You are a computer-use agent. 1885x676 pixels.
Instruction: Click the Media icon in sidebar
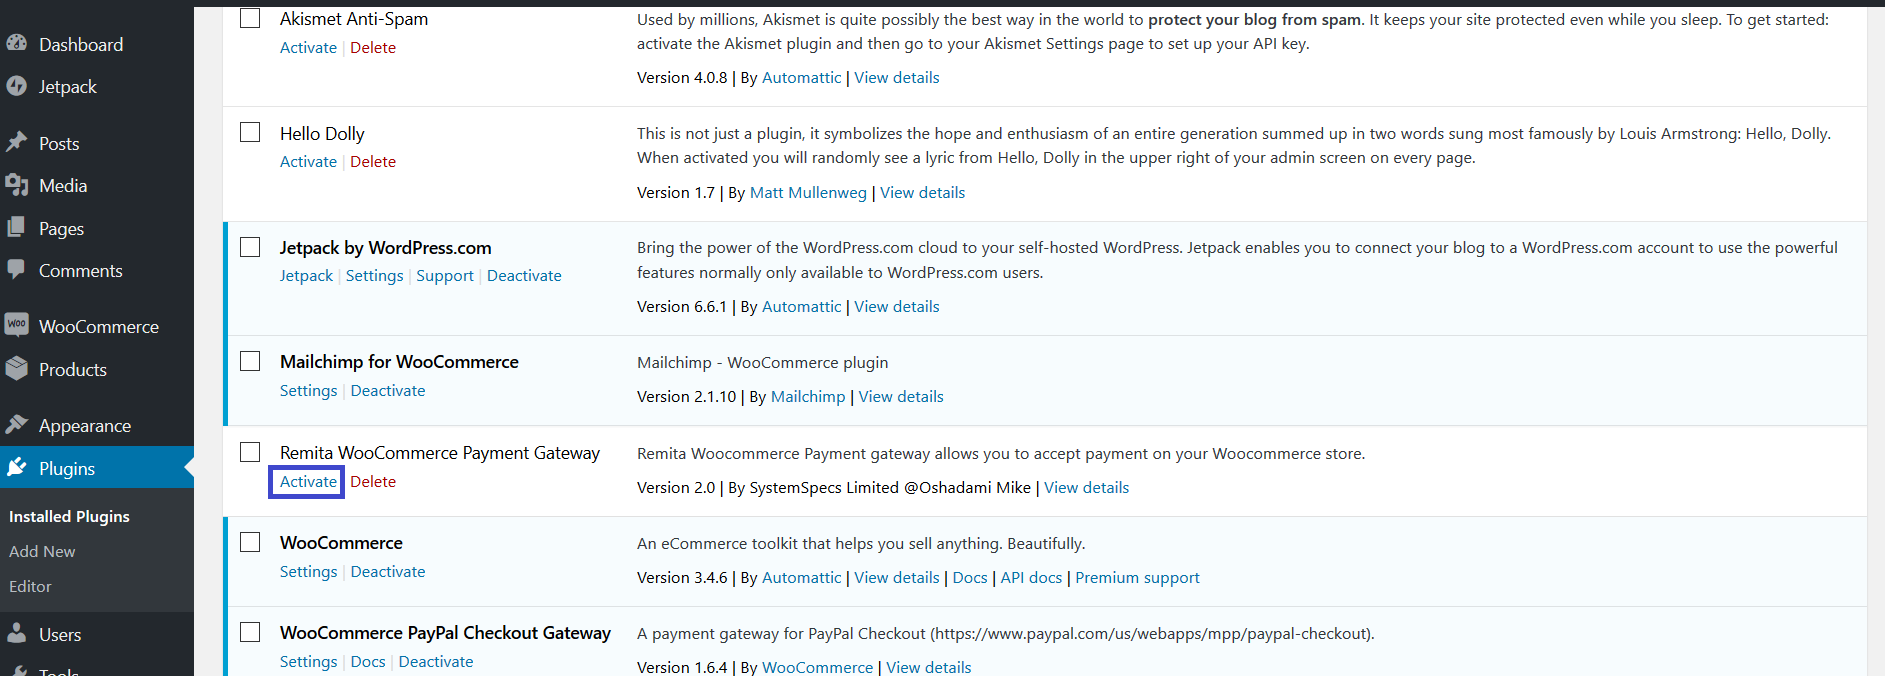(x=16, y=185)
